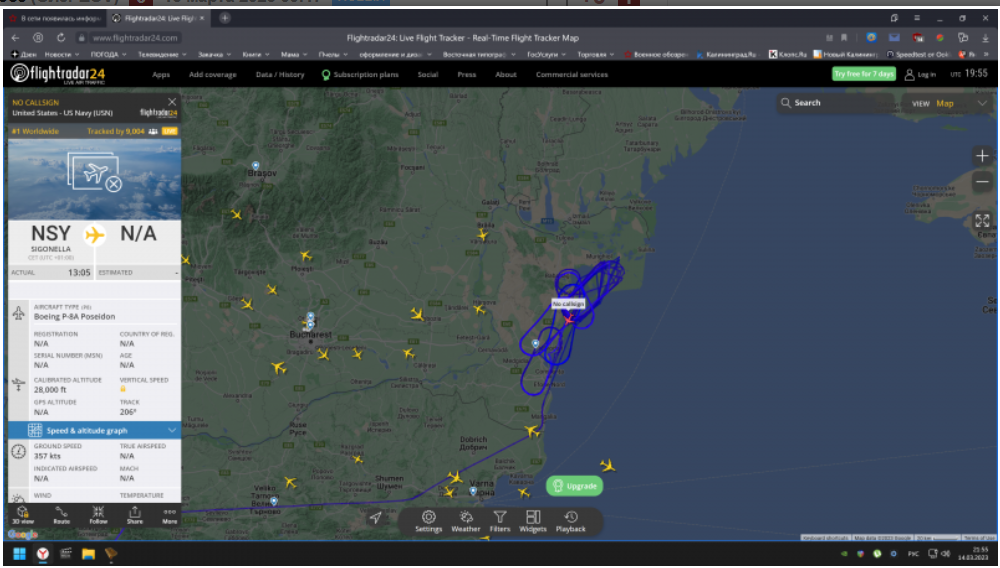Follow the selected aircraft
Viewport: 1000px width, 568px height.
98,515
